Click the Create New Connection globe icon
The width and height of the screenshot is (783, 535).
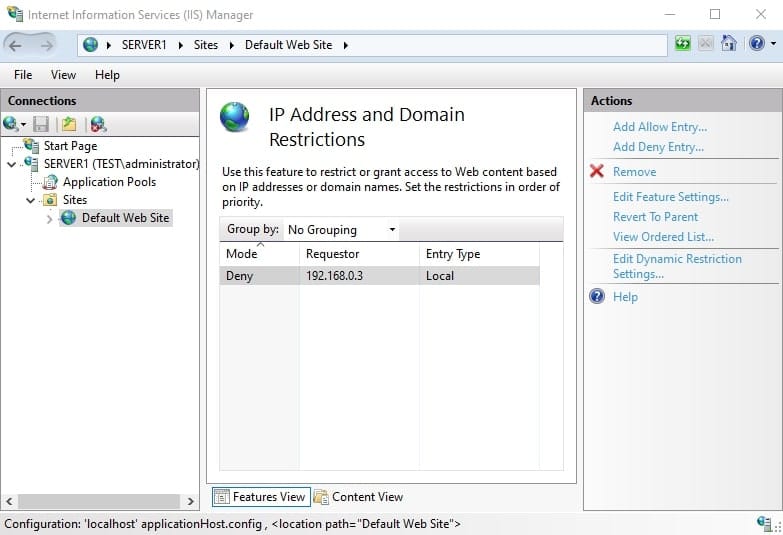click(x=10, y=123)
